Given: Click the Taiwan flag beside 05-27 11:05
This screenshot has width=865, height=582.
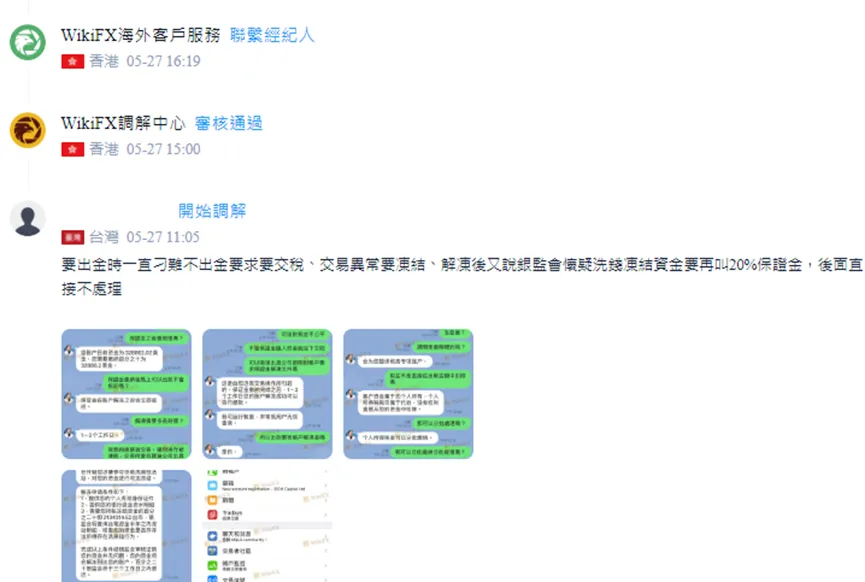Looking at the screenshot, I should (x=72, y=237).
